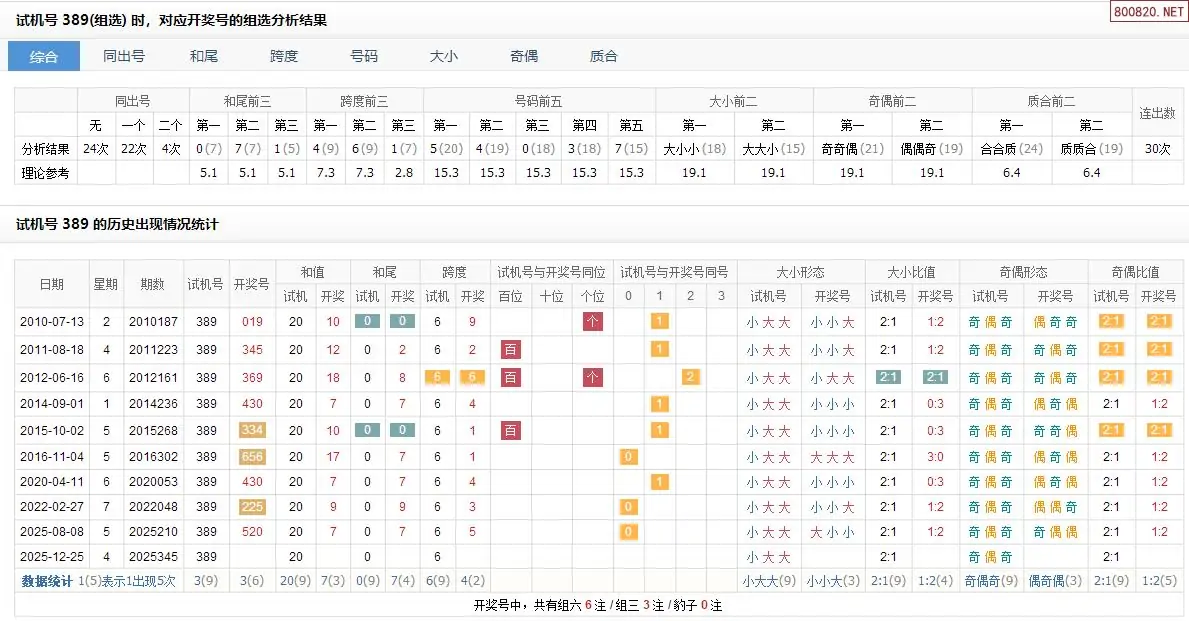Select the 和尾 tab
This screenshot has height=621, width=1189.
point(204,57)
